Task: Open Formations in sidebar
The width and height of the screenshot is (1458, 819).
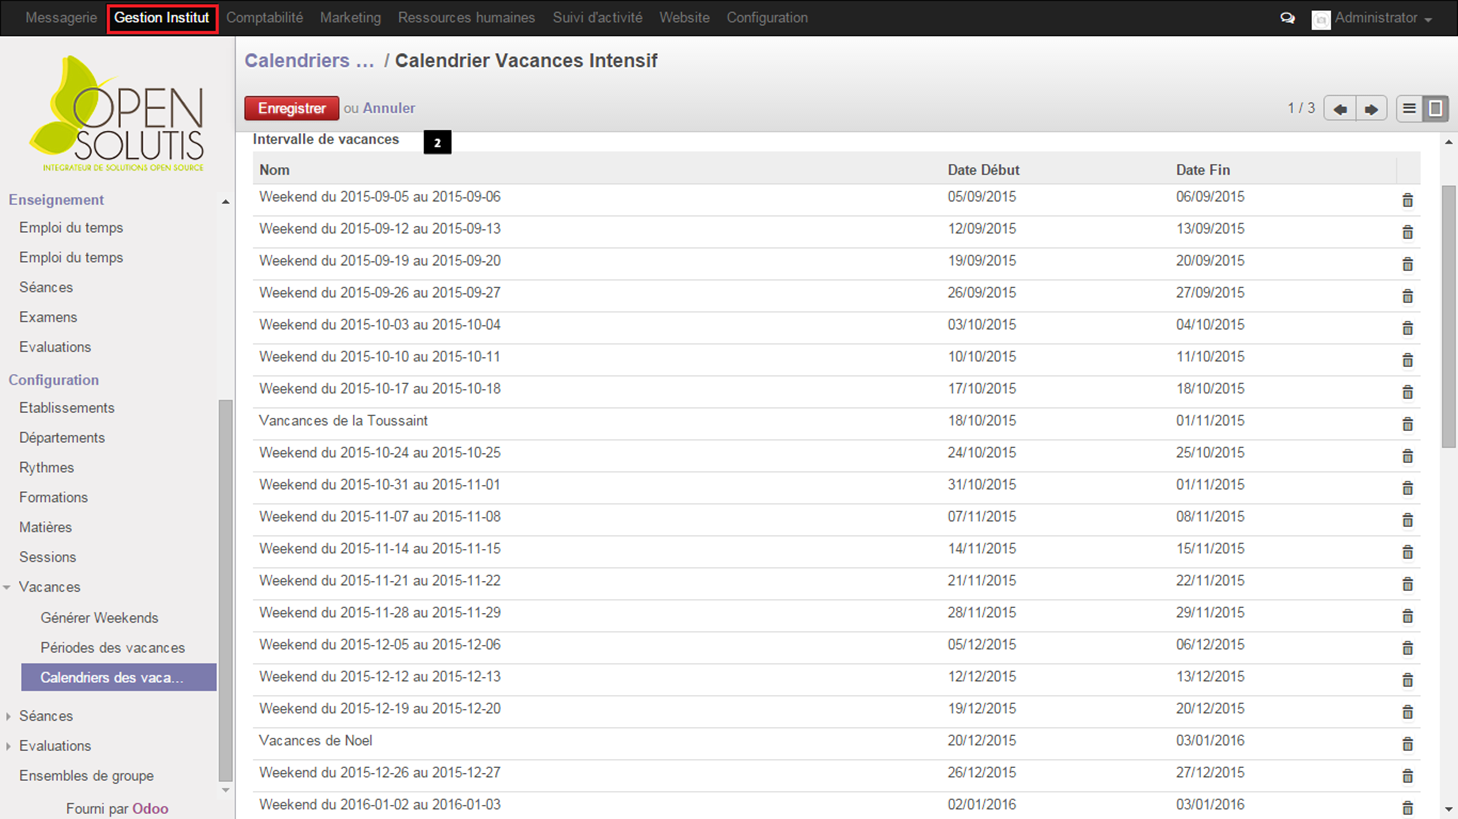Action: tap(53, 498)
